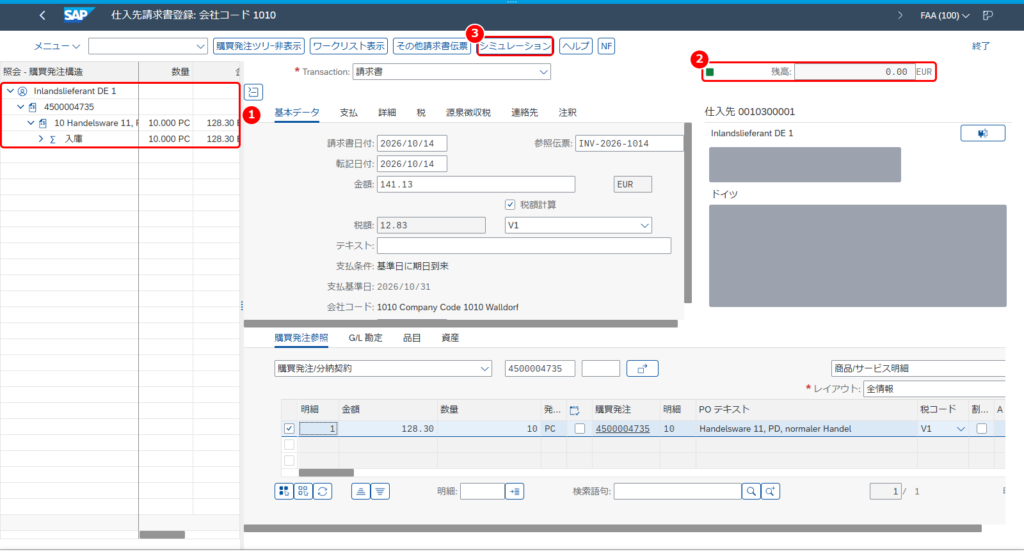Click the header toggle icon above the tabs
The height and width of the screenshot is (552, 1024).
pyautogui.click(x=253, y=92)
